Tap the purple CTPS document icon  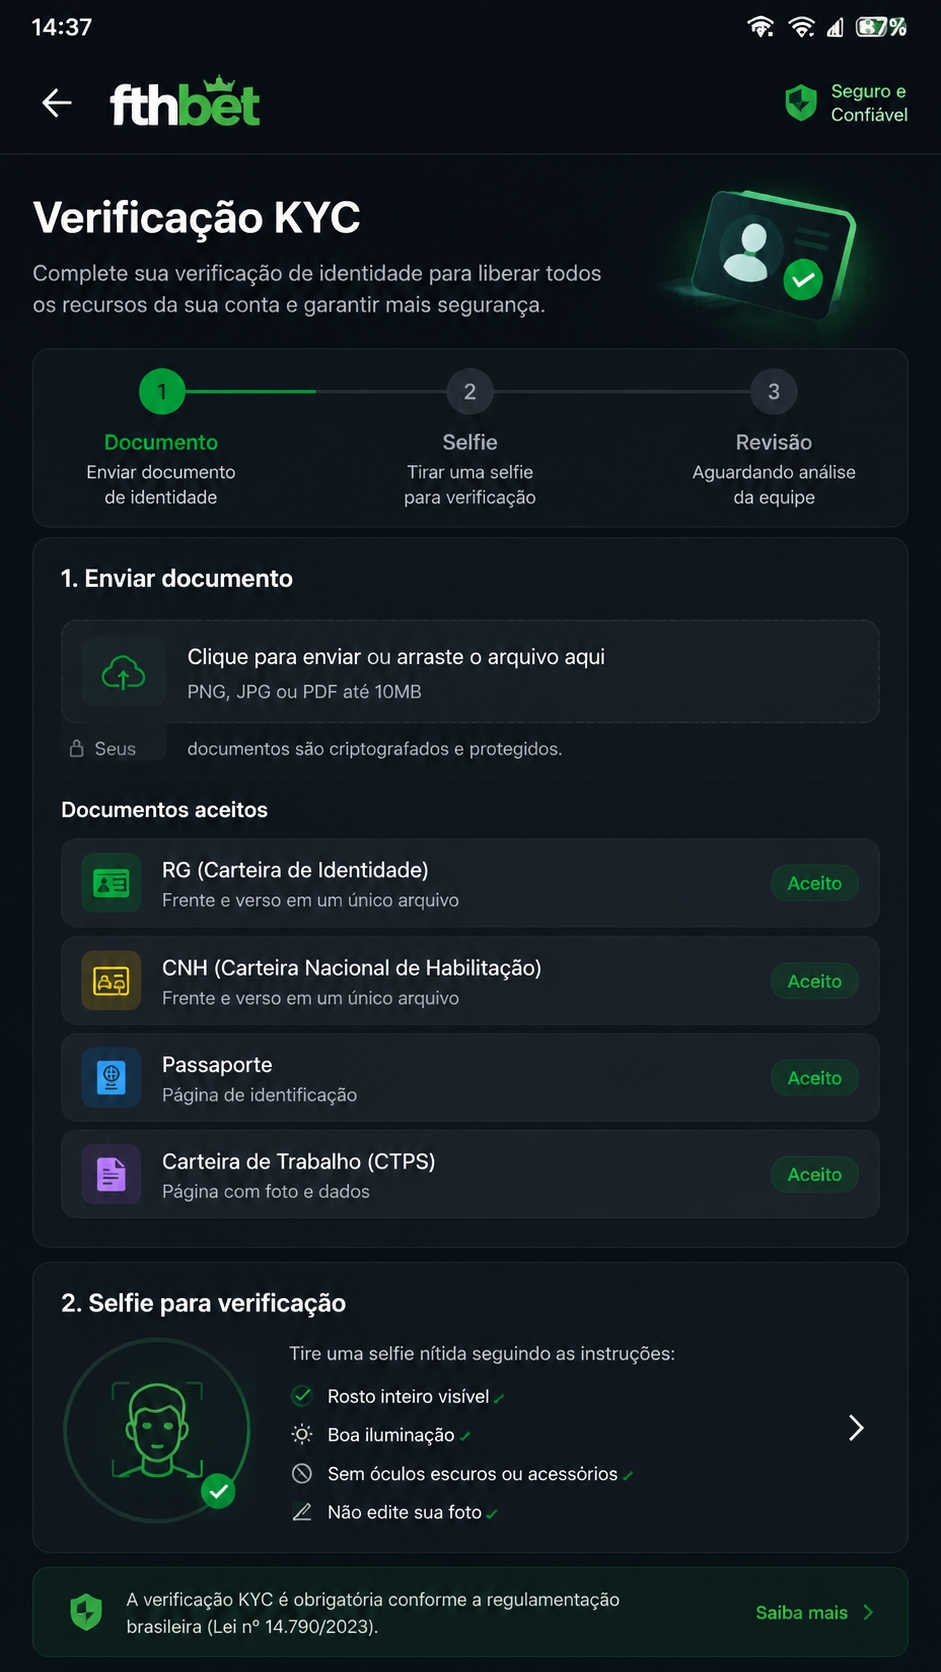tap(111, 1175)
